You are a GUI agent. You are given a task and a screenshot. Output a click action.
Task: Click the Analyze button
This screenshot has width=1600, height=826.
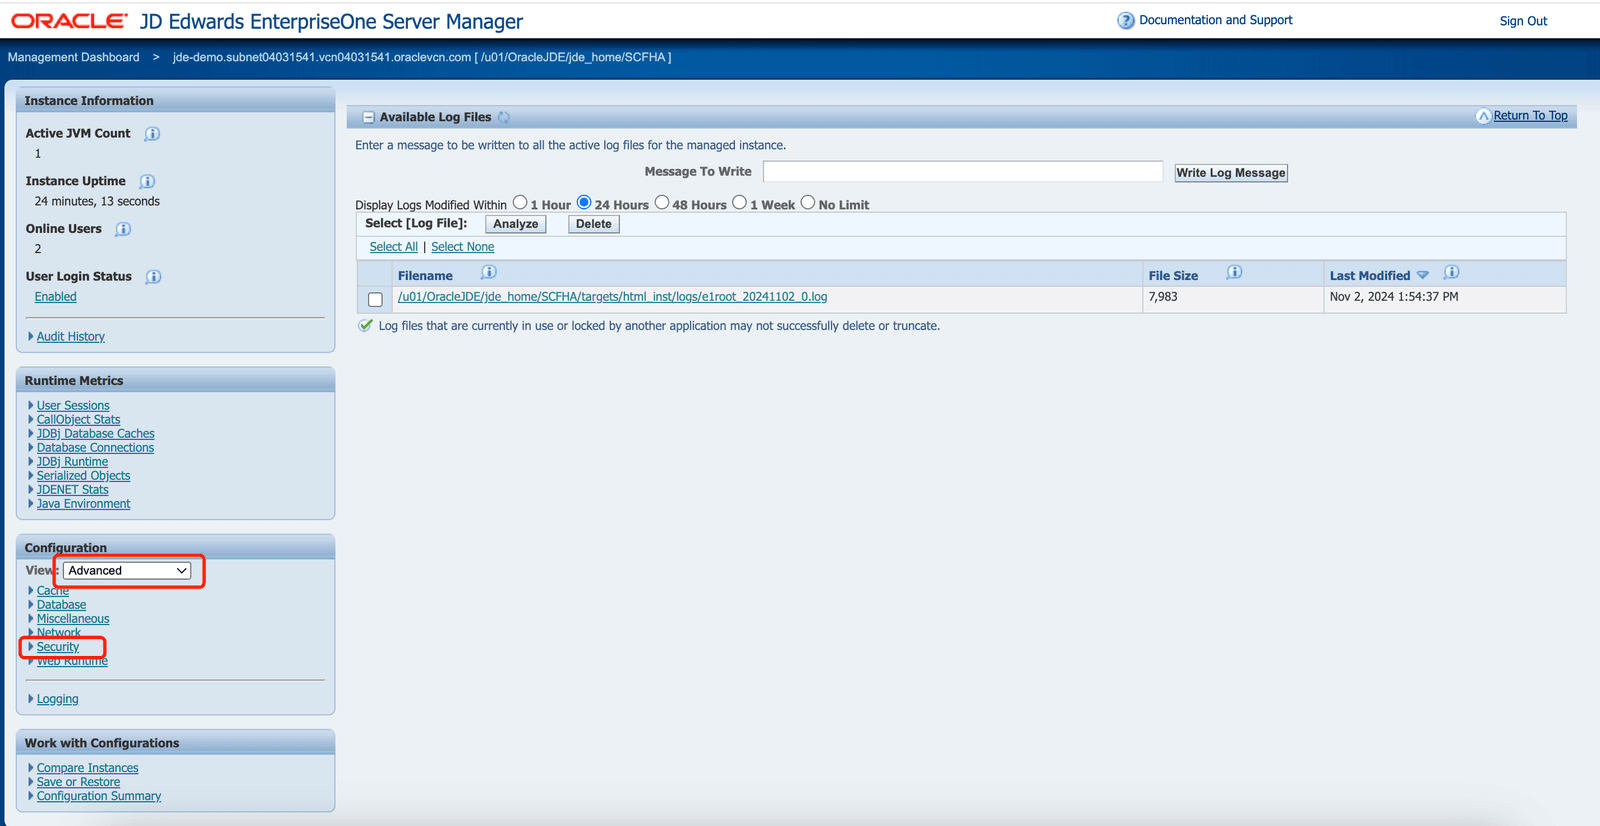(516, 224)
